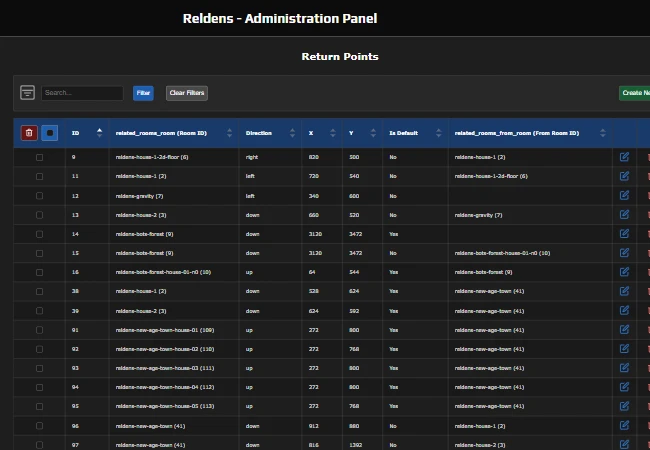
Task: Click the blue Filter button
Action: point(143,93)
